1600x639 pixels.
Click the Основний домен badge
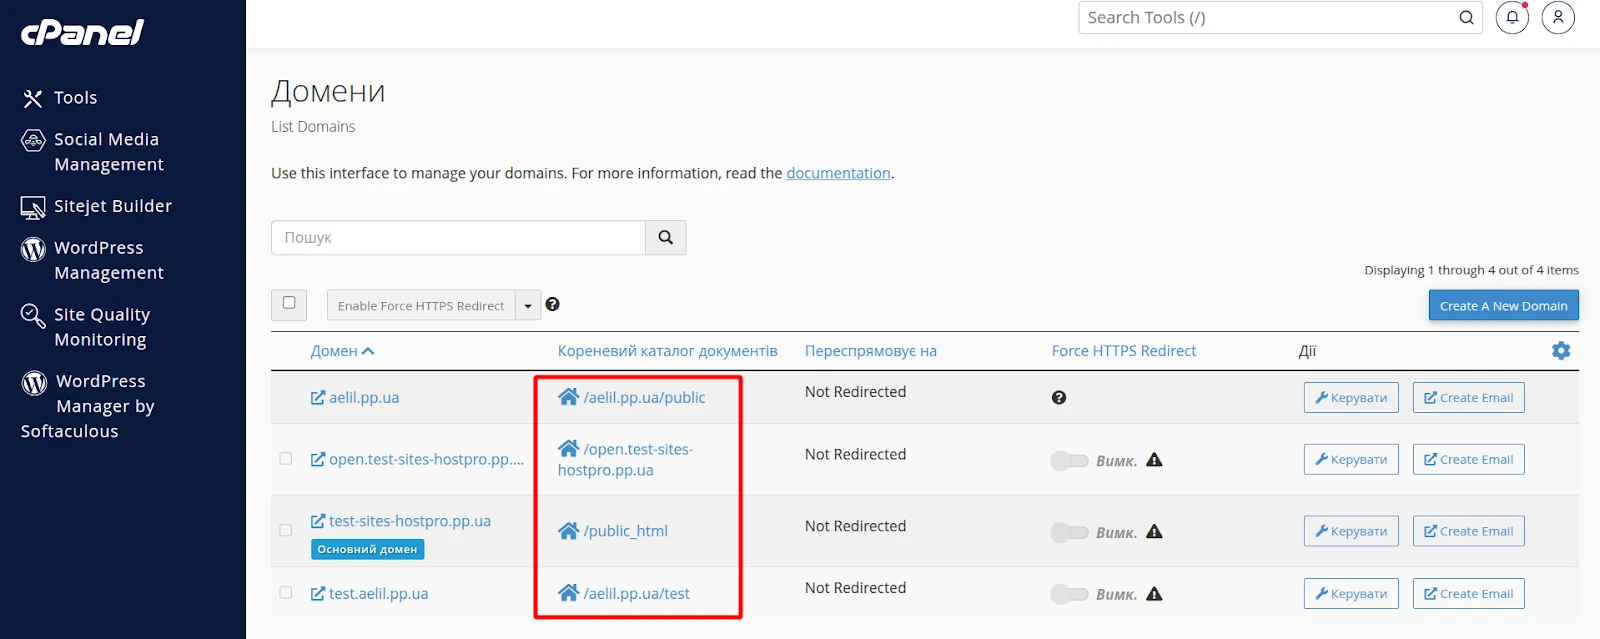point(367,549)
